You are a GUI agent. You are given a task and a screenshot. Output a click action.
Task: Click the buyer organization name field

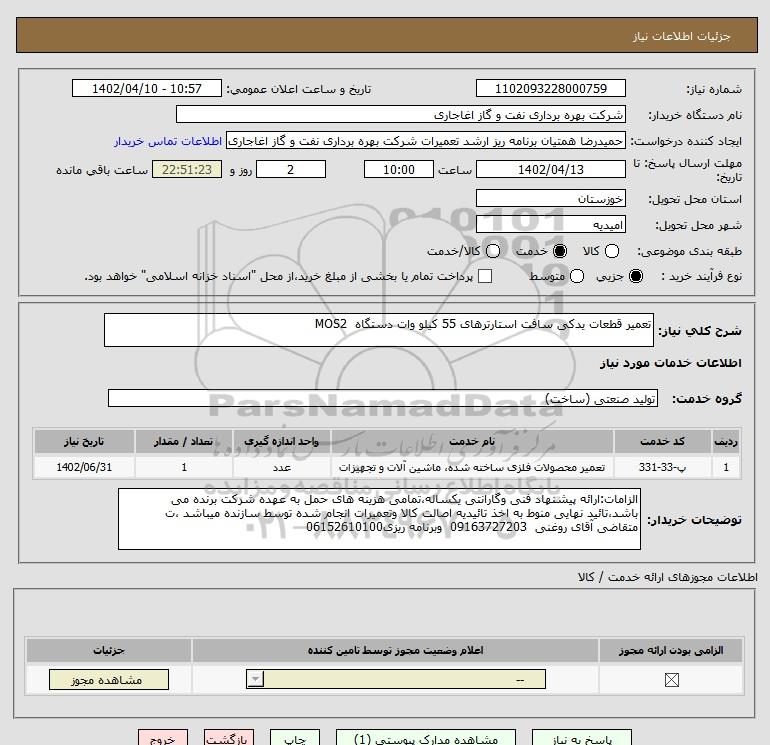pyautogui.click(x=401, y=114)
